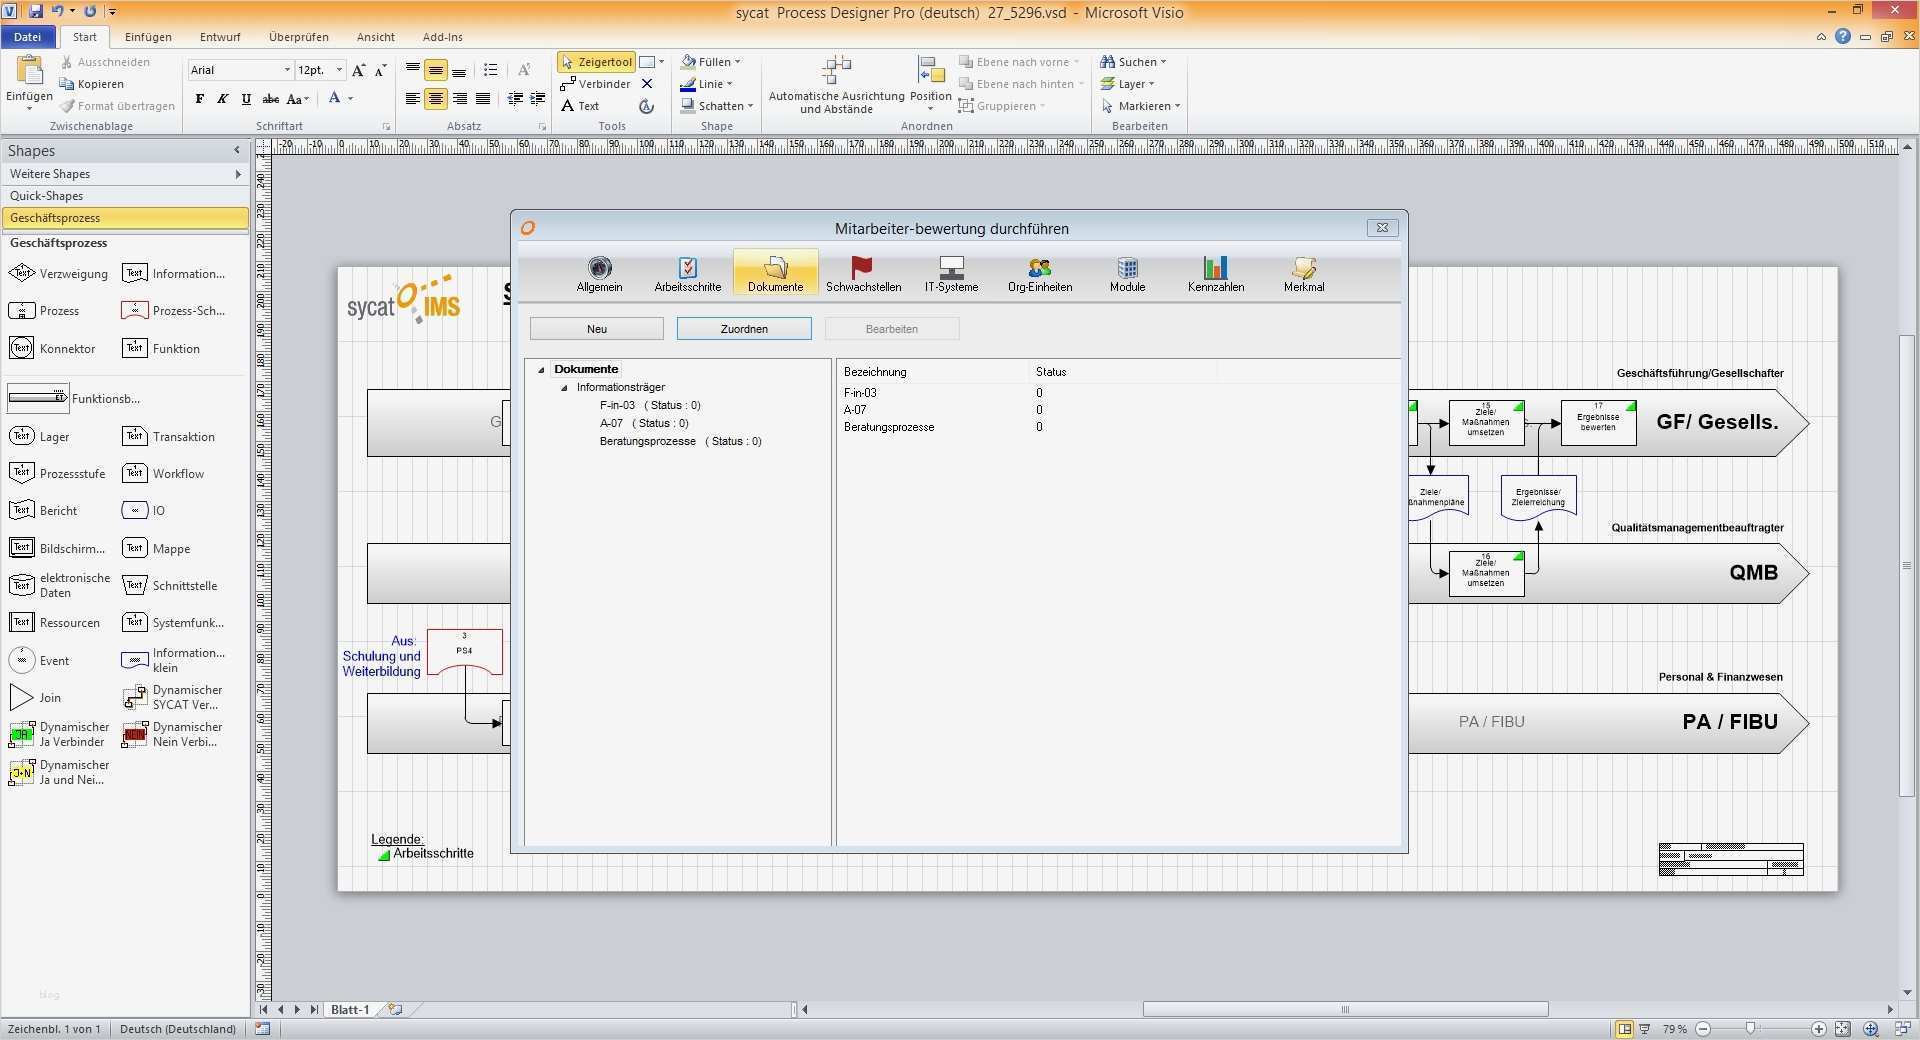Click the Zuordnen button
Viewport: 1920px width, 1040px height.
coord(744,329)
